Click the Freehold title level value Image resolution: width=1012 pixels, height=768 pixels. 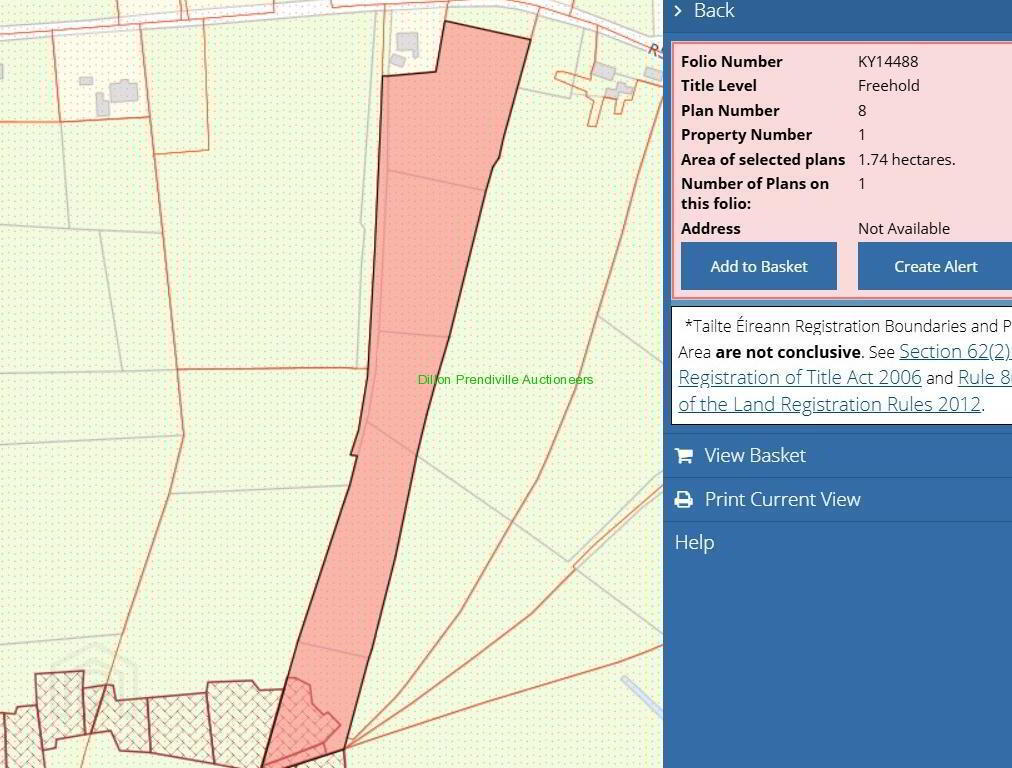pos(888,86)
